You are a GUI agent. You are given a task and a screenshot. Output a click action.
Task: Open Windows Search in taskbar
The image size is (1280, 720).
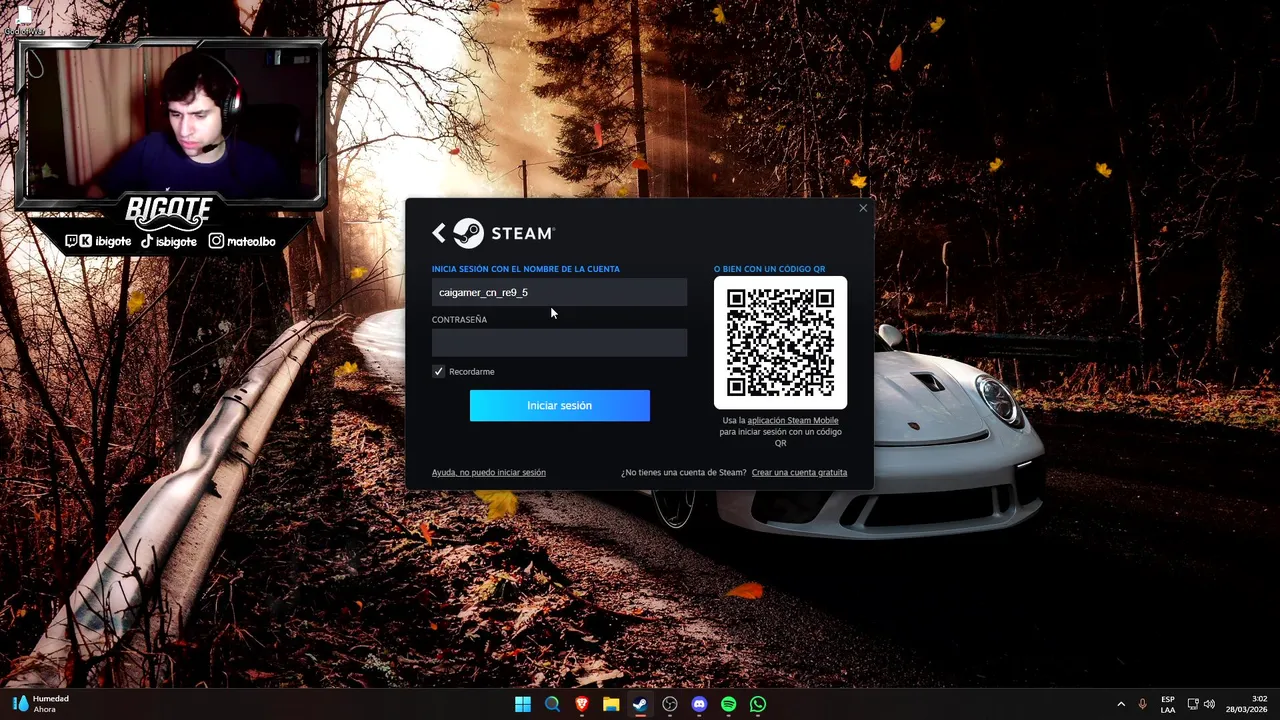tap(552, 704)
